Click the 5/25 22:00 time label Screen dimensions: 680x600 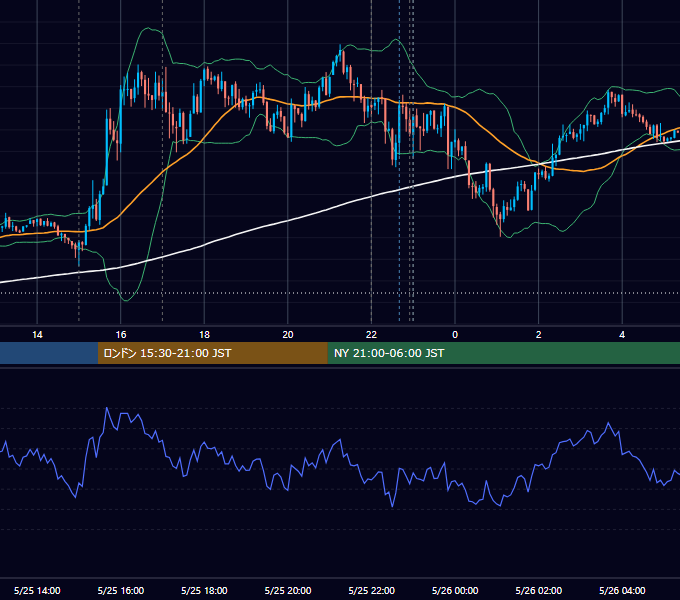372,590
